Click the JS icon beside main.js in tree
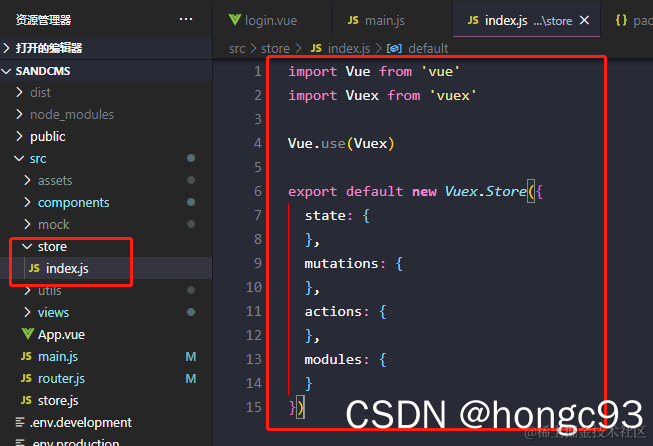653x446 pixels. (x=26, y=356)
